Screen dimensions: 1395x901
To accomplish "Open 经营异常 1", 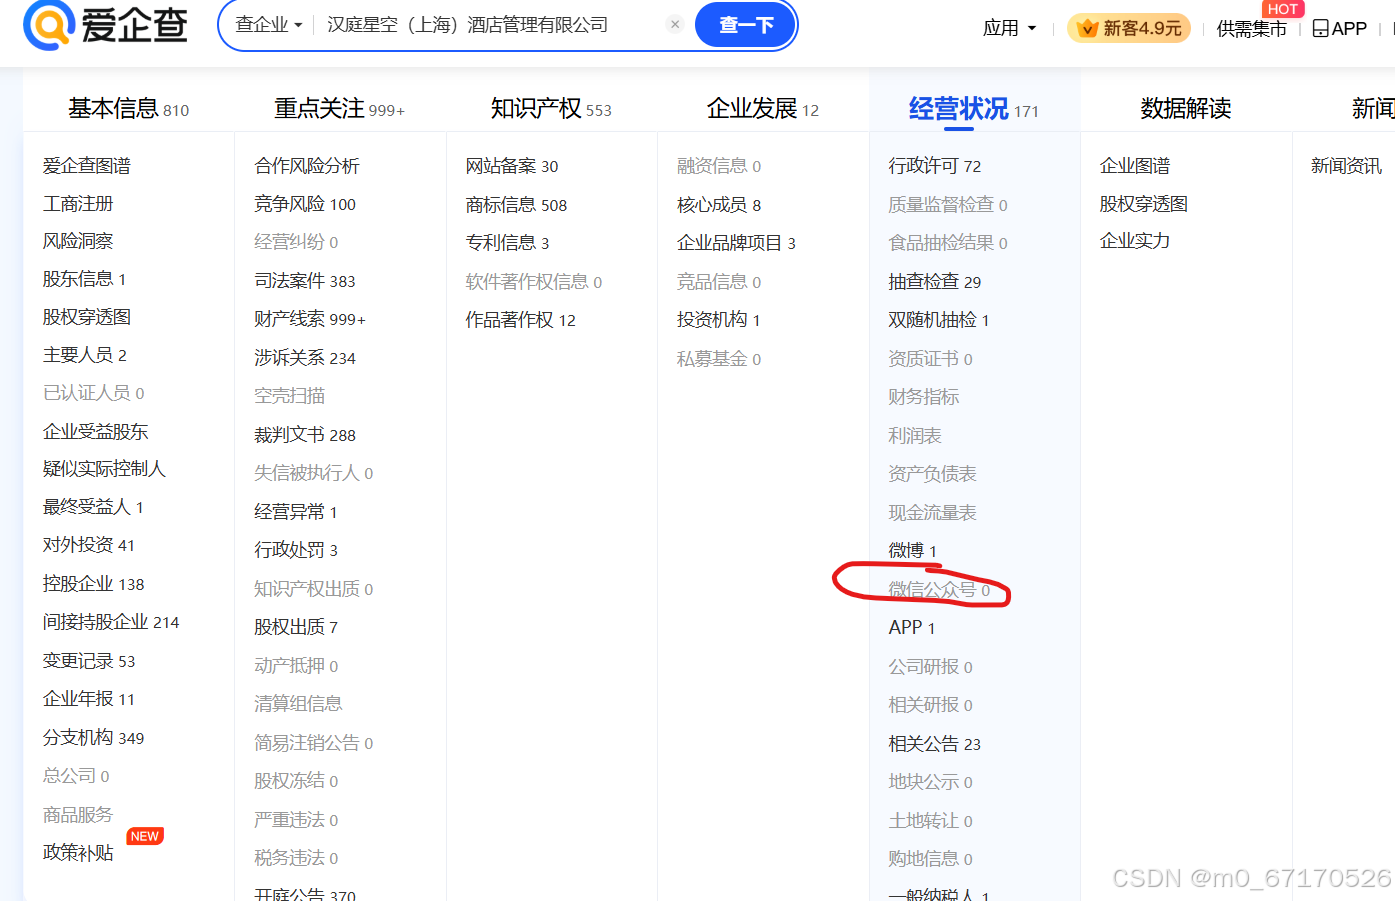I will point(296,512).
